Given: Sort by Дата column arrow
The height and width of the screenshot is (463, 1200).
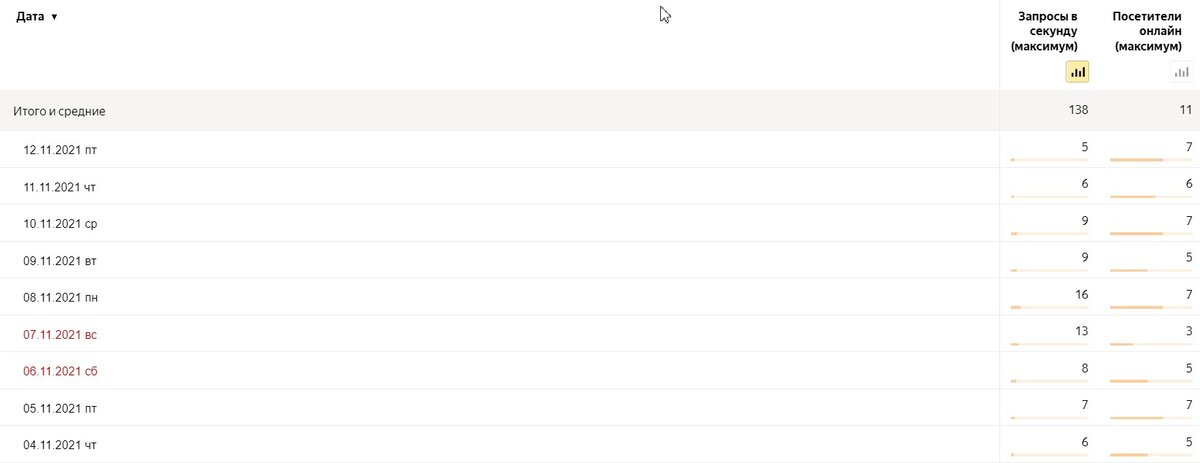Looking at the screenshot, I should [54, 17].
